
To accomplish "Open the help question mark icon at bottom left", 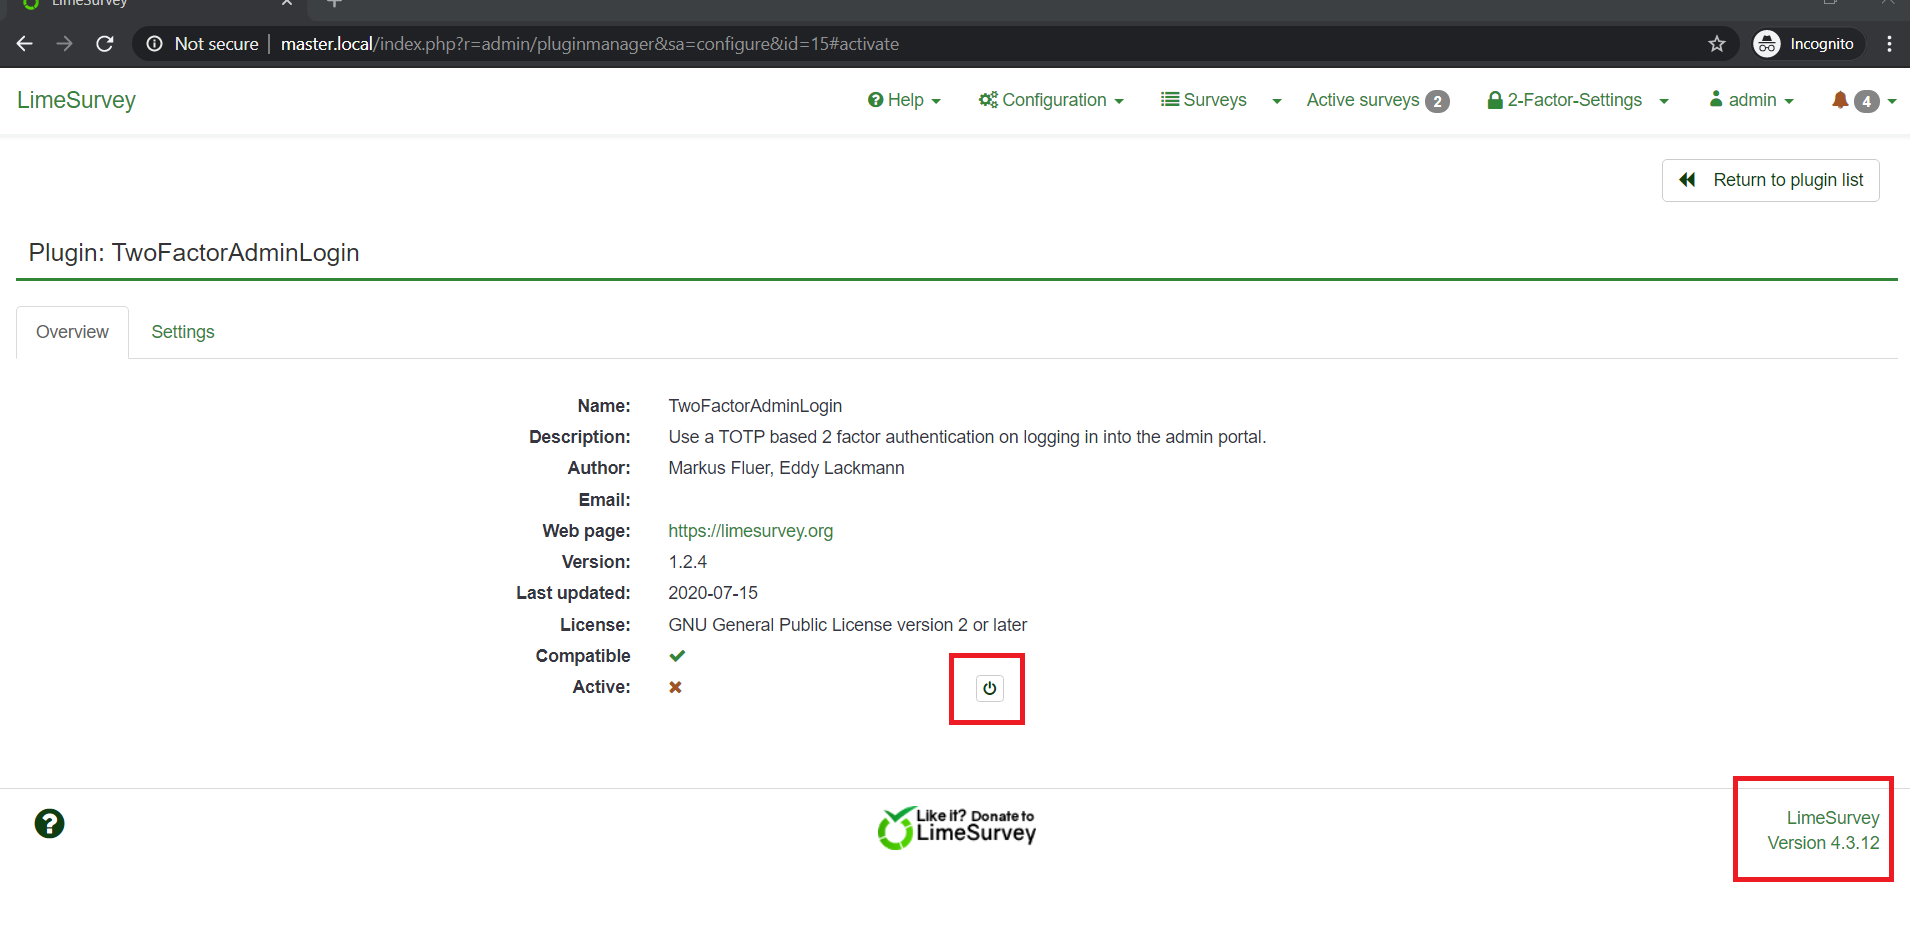I will 49,823.
